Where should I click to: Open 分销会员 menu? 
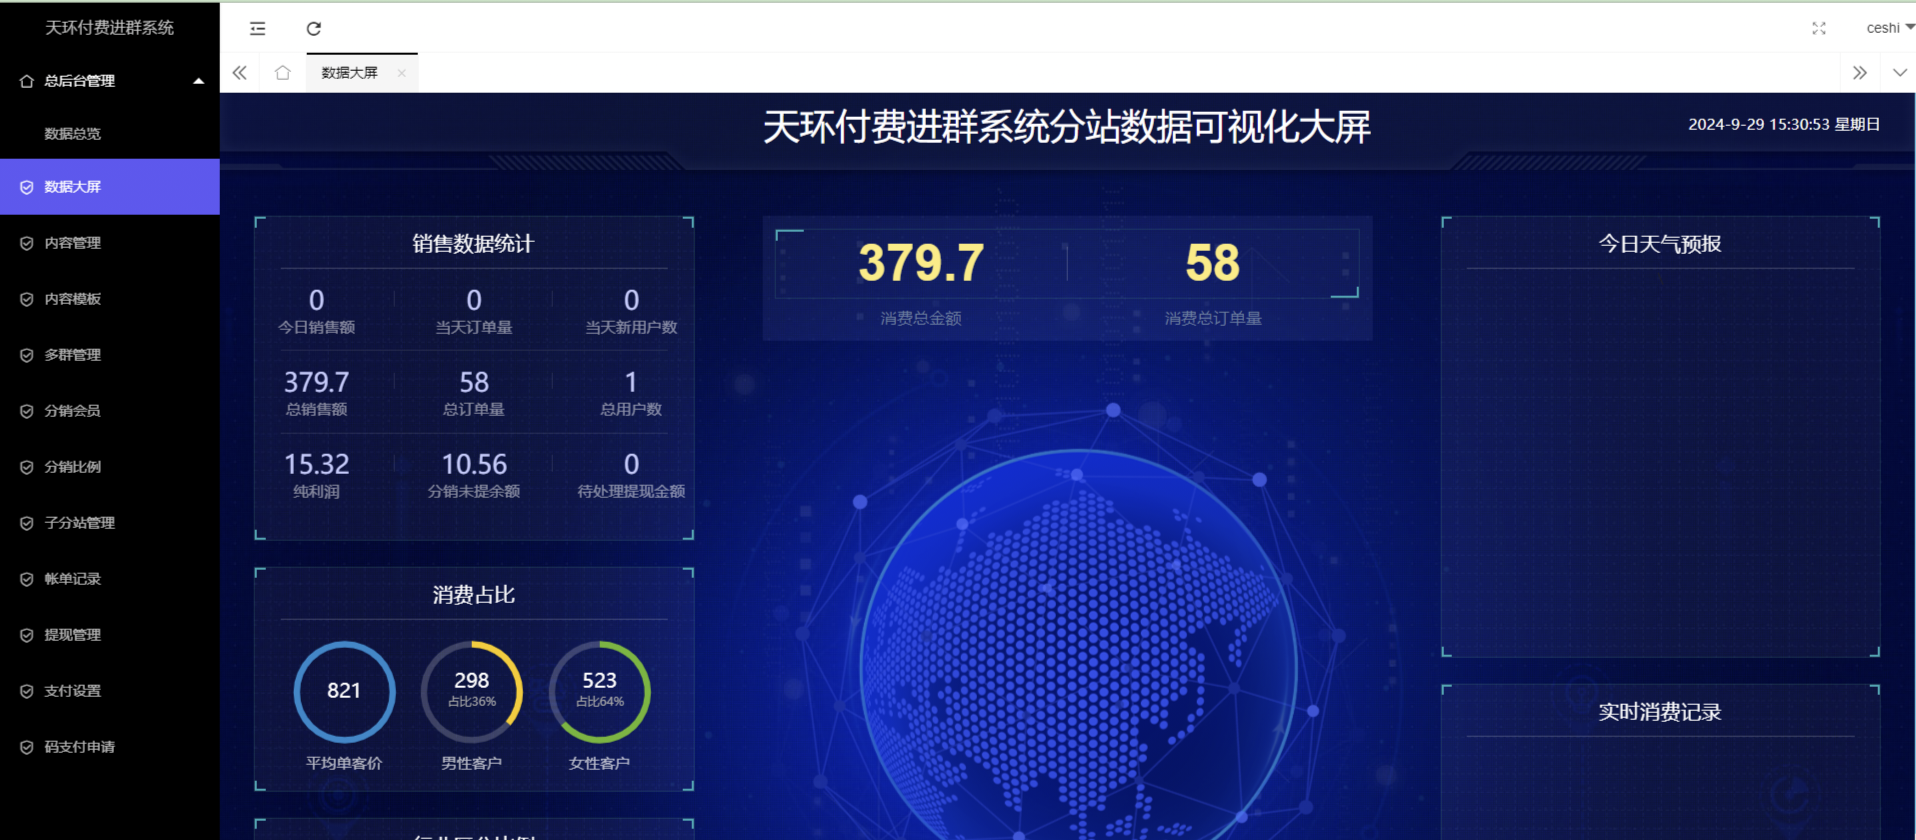click(110, 411)
